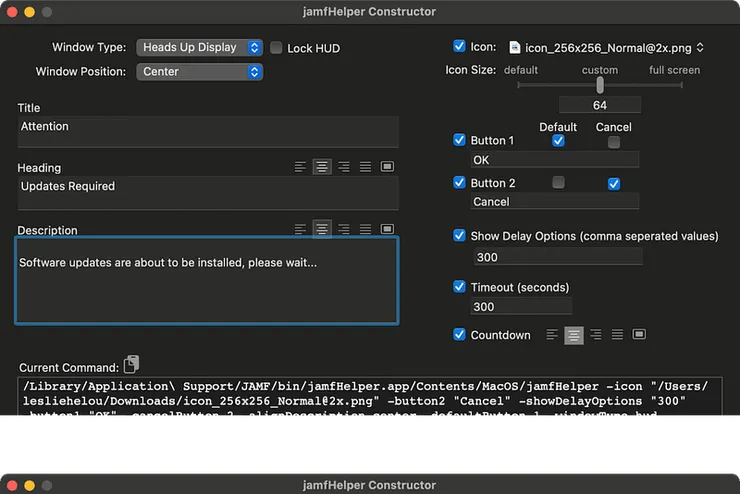
Task: Uncheck Cancel for Button 2
Action: [614, 184]
